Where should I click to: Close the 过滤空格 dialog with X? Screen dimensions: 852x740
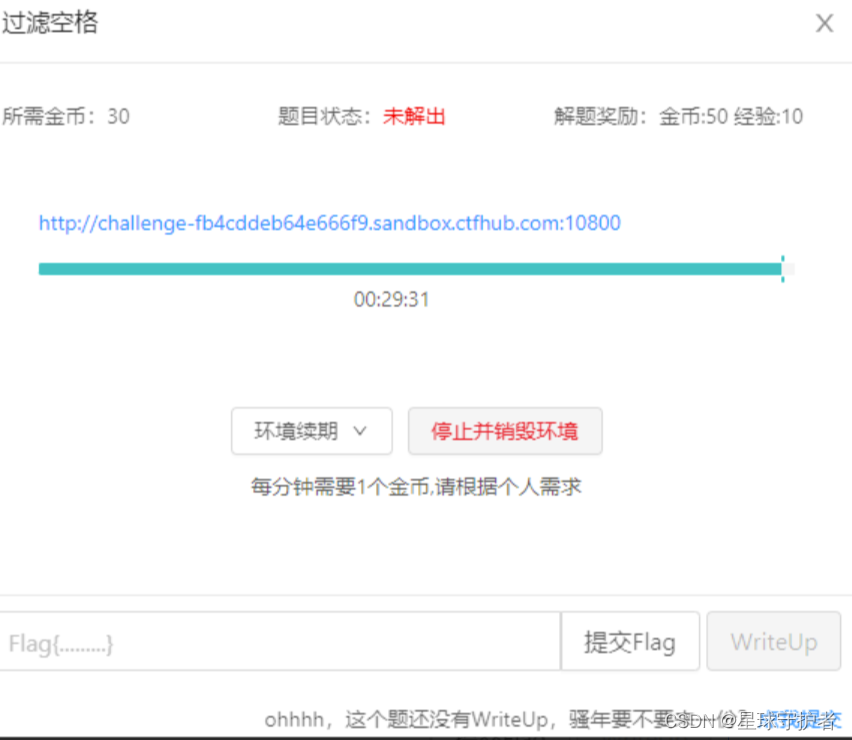pos(824,23)
